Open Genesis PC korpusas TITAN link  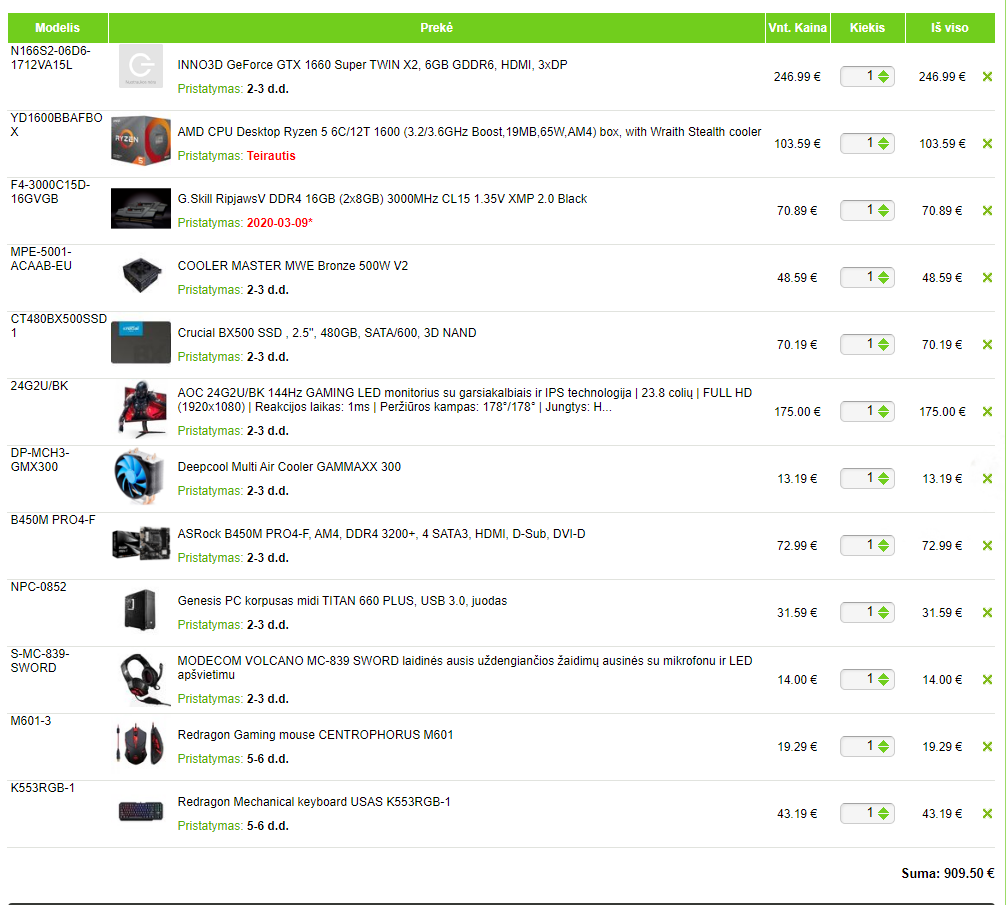click(342, 601)
